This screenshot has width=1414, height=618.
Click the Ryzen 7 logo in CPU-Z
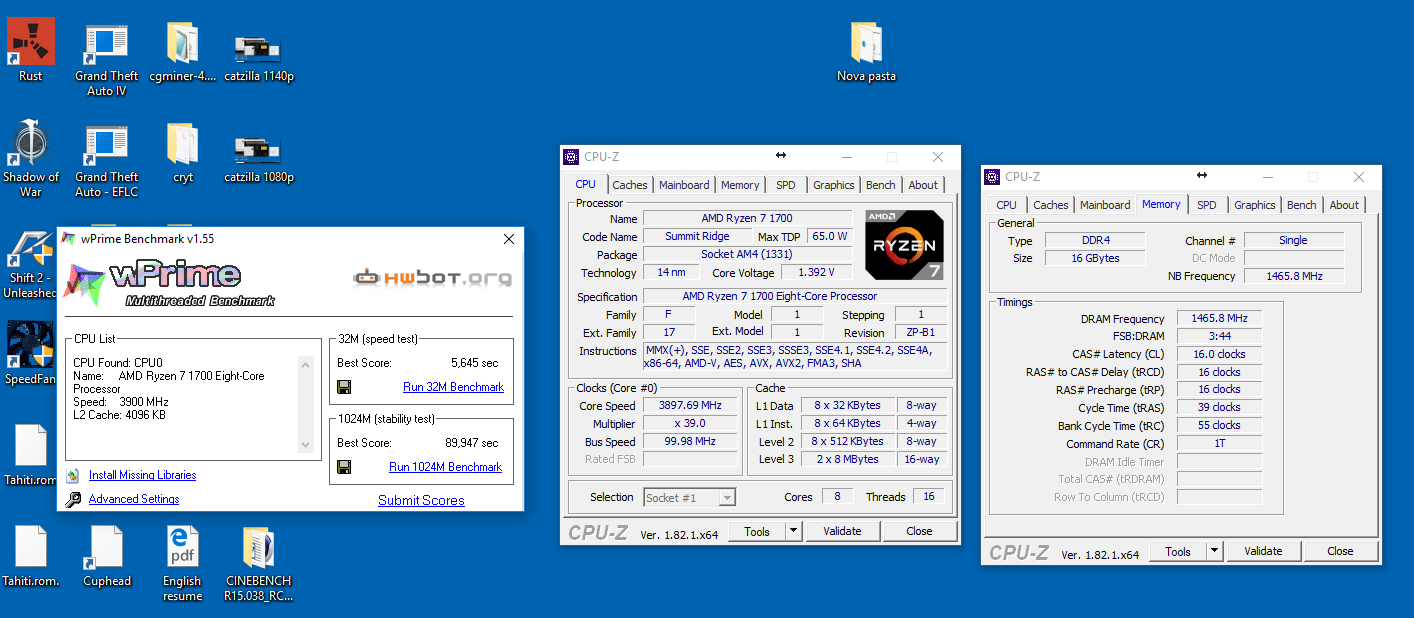point(904,245)
